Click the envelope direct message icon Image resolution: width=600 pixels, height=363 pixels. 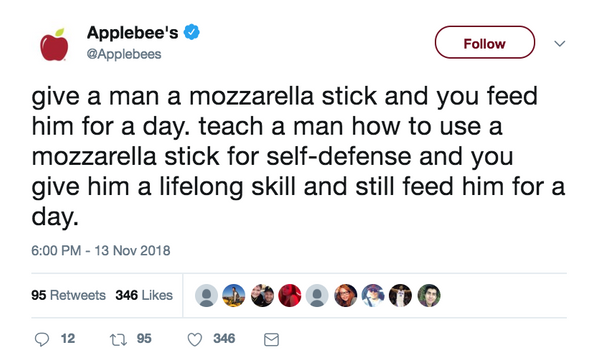[x=271, y=340]
